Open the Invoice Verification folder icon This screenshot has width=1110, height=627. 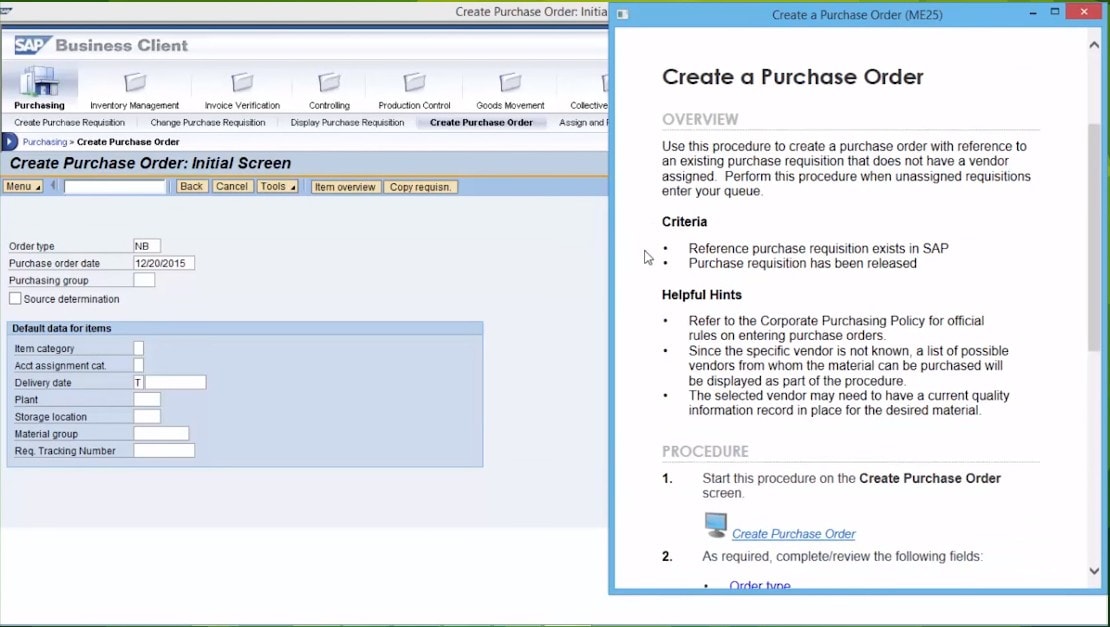(x=242, y=82)
